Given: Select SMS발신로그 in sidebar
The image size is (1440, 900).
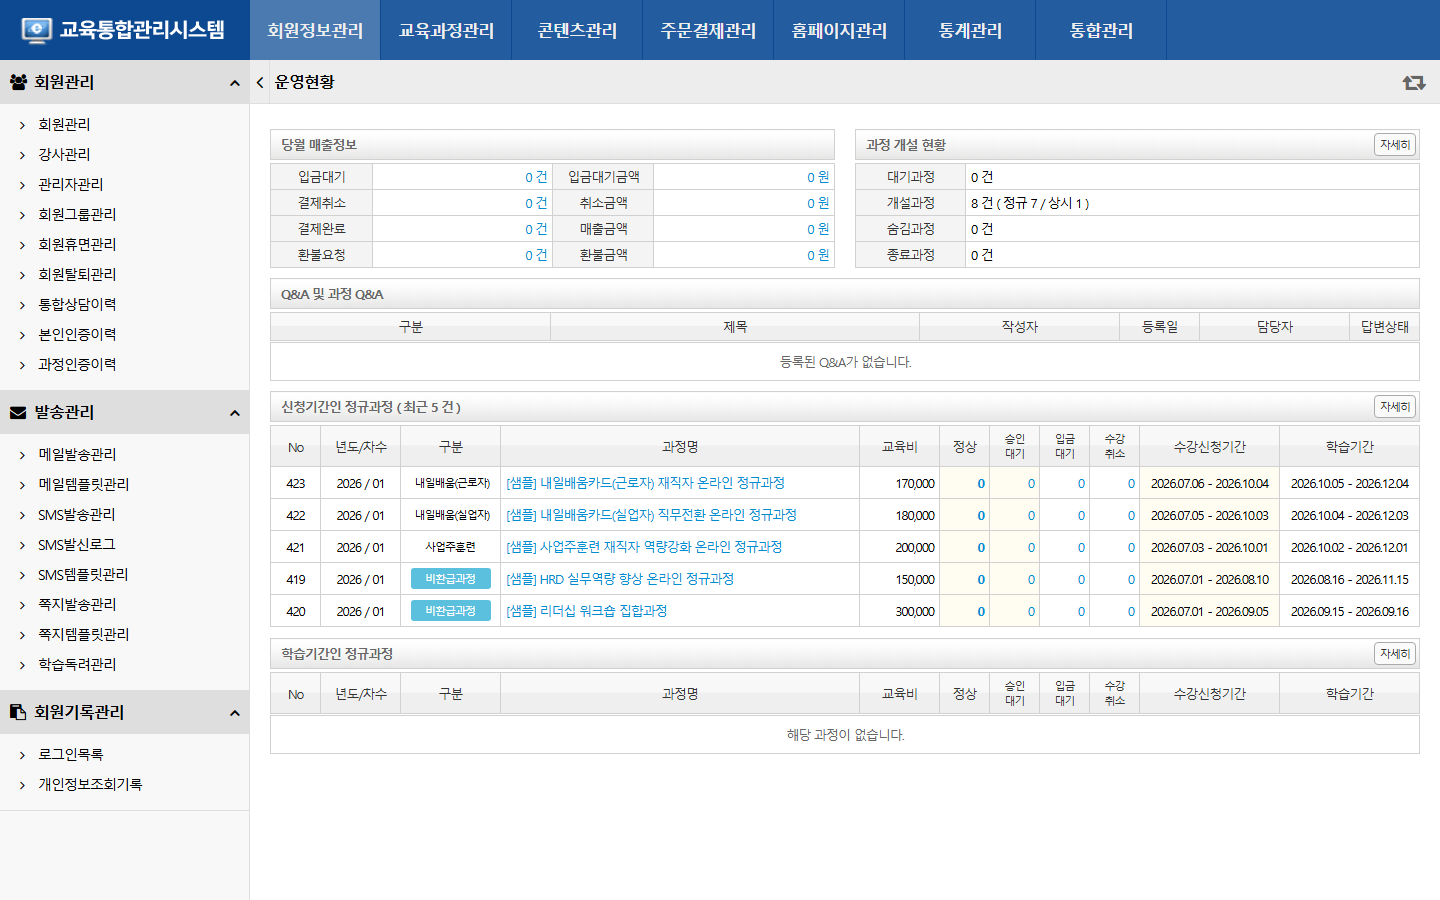Looking at the screenshot, I should point(76,544).
